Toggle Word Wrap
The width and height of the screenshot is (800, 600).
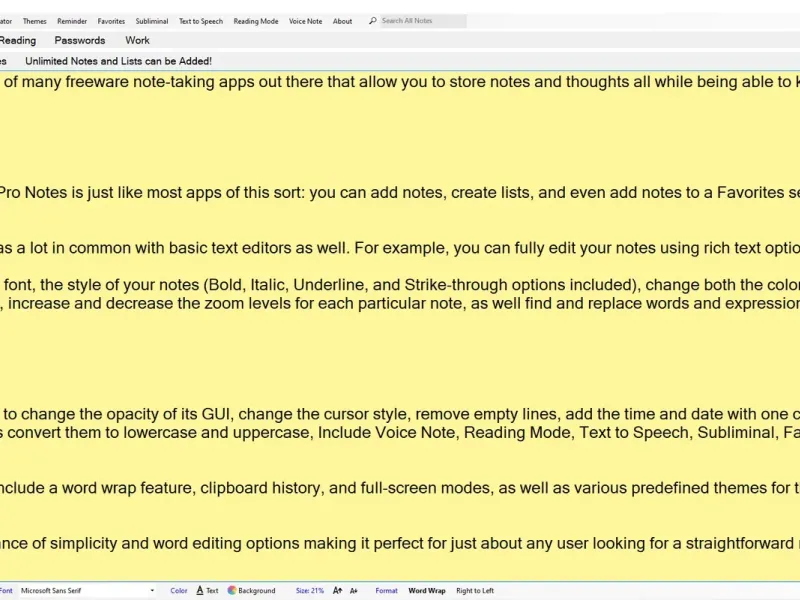[x=427, y=590]
